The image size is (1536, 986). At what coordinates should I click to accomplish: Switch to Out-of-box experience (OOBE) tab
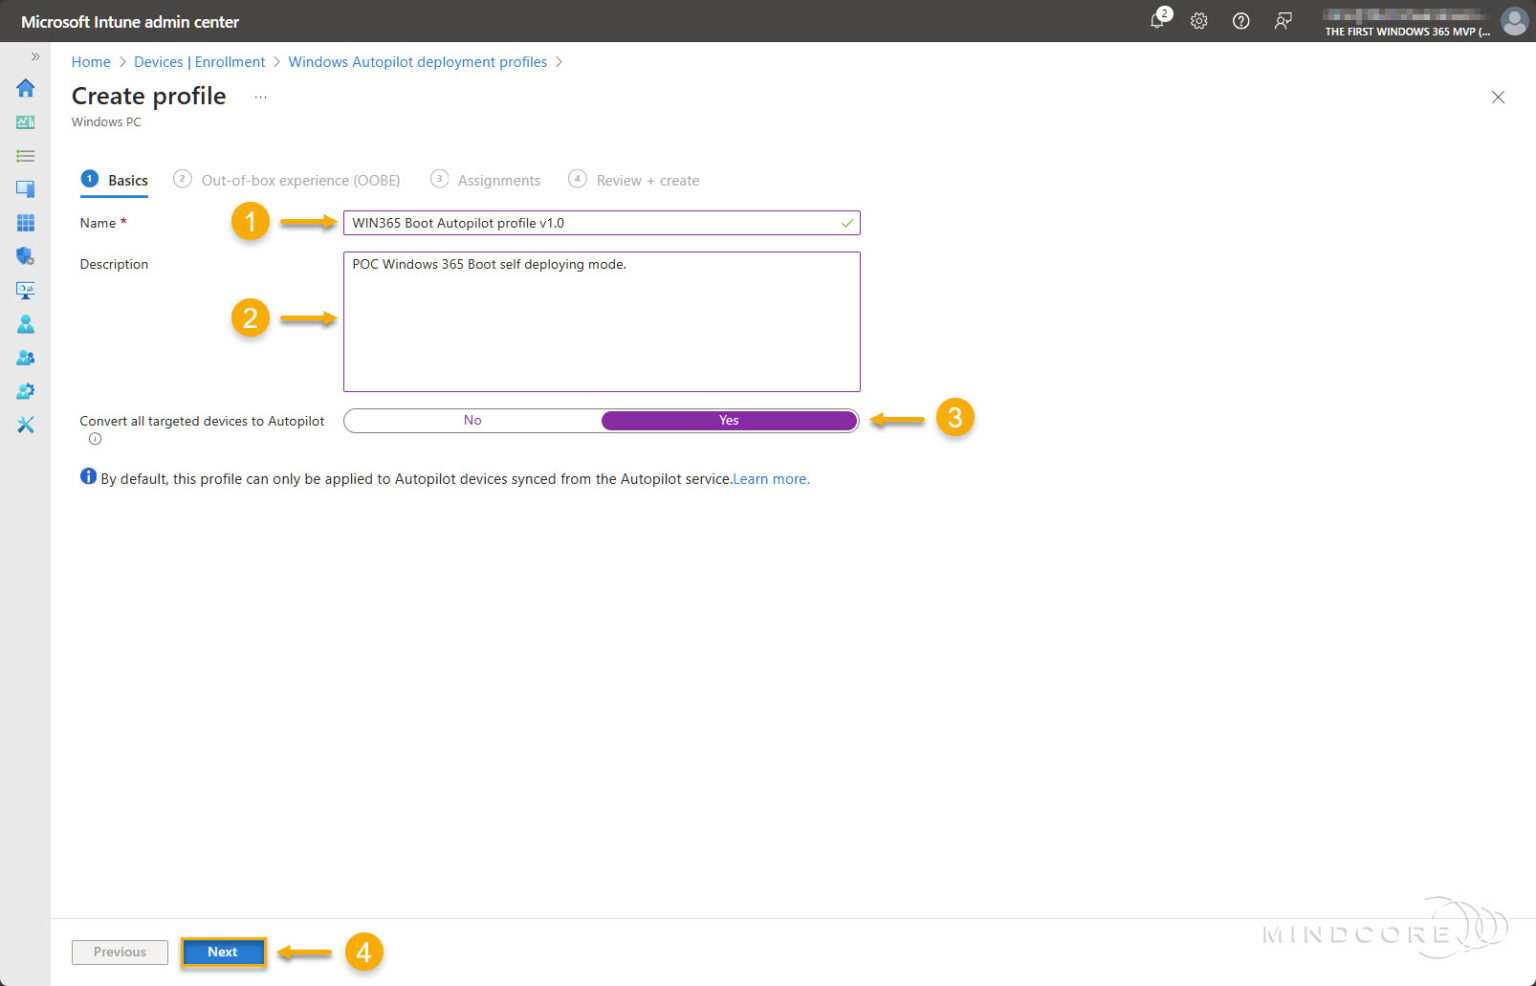coord(300,181)
